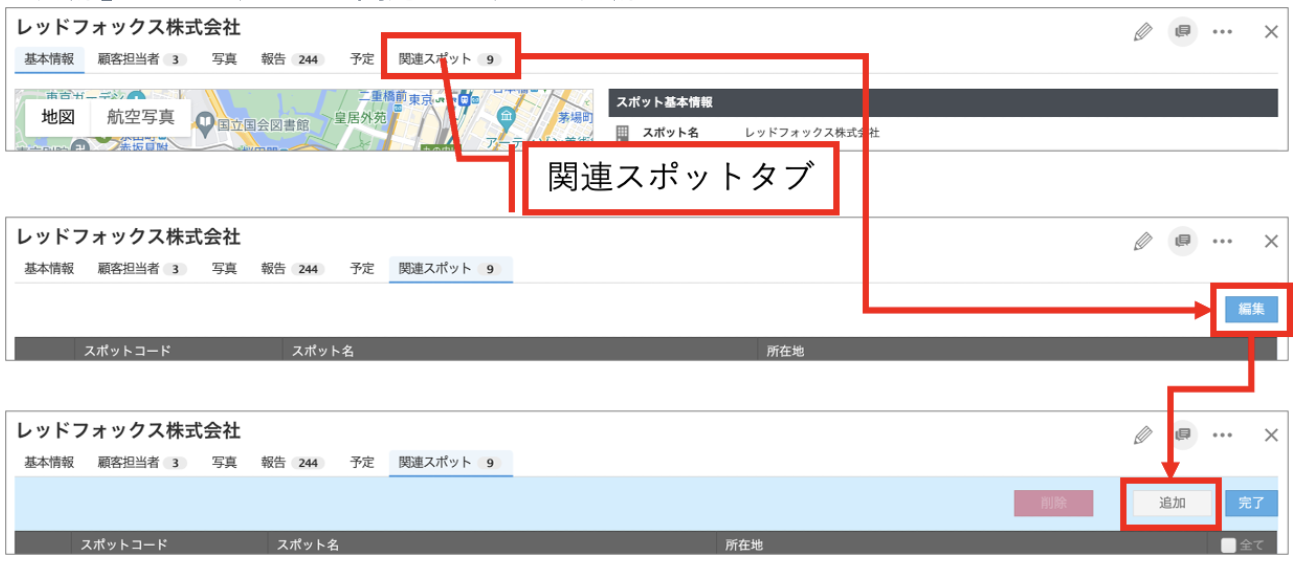Click the レッドフォックス株式会社 spot name value
The image size is (1298, 572).
[x=812, y=132]
